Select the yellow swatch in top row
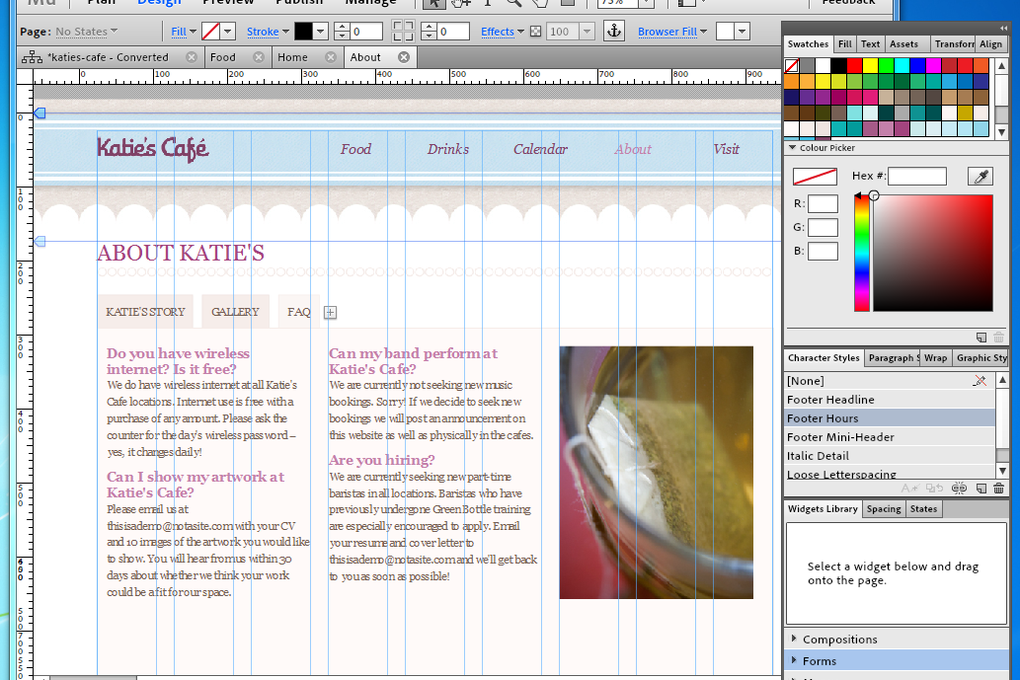The height and width of the screenshot is (680, 1020). tap(870, 66)
